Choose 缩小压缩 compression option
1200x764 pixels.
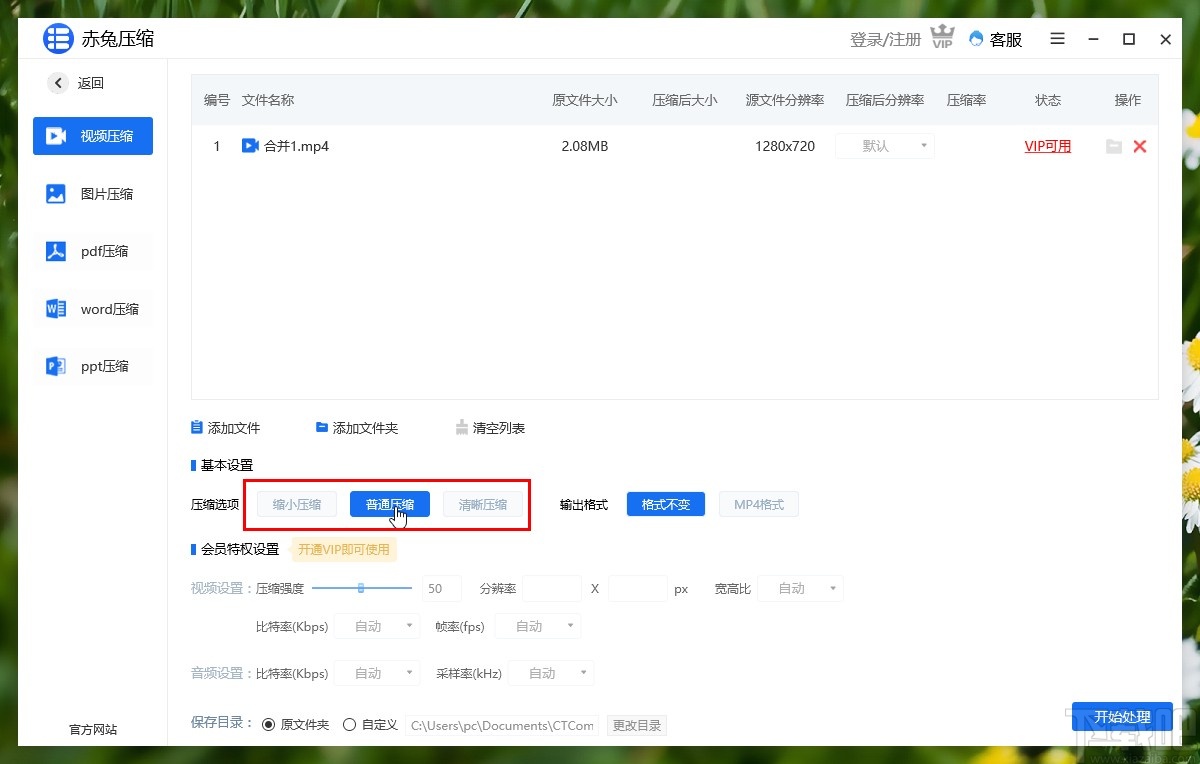point(297,504)
